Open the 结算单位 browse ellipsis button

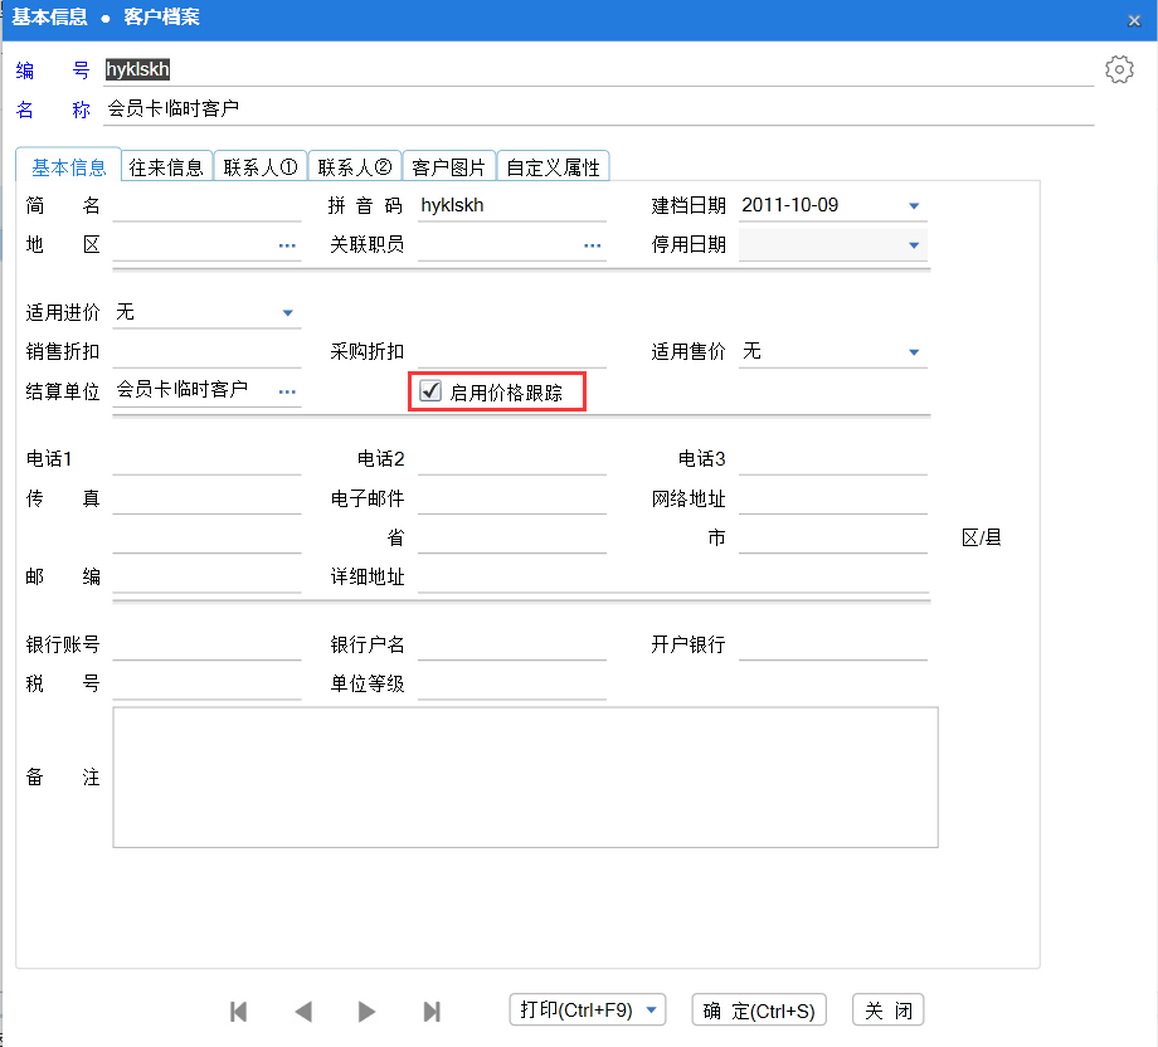point(287,391)
